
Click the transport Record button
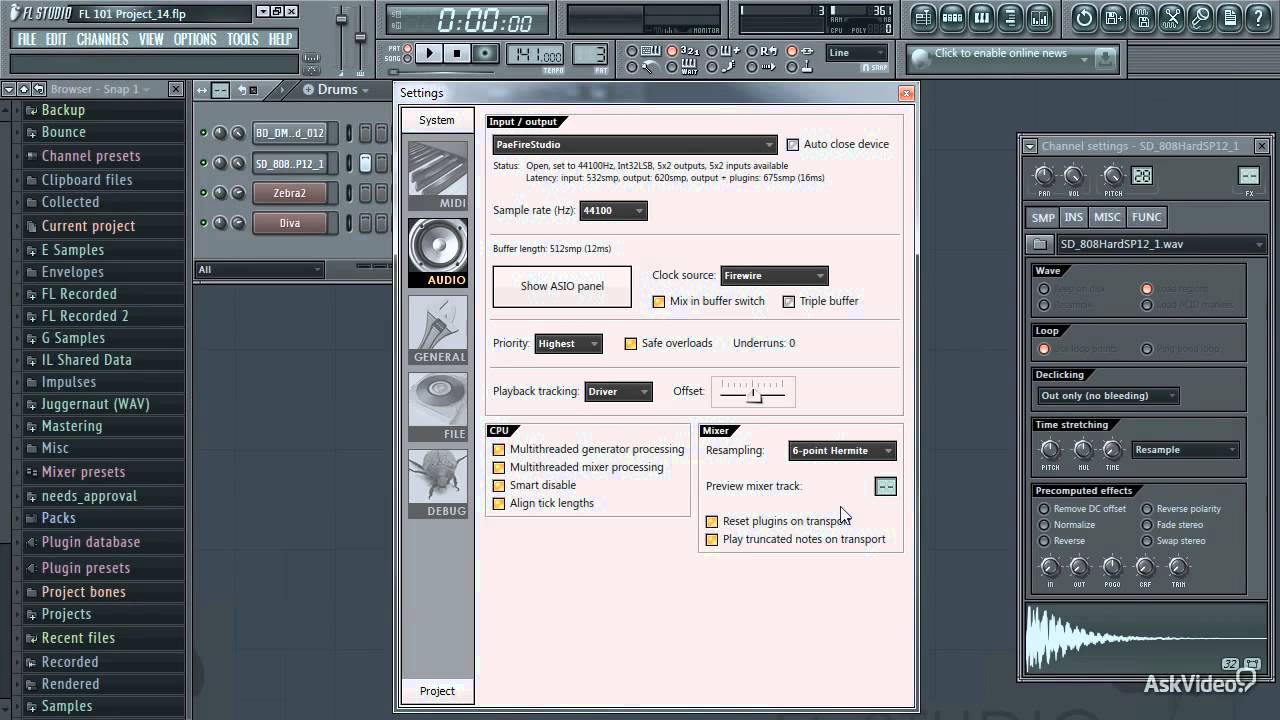[485, 53]
